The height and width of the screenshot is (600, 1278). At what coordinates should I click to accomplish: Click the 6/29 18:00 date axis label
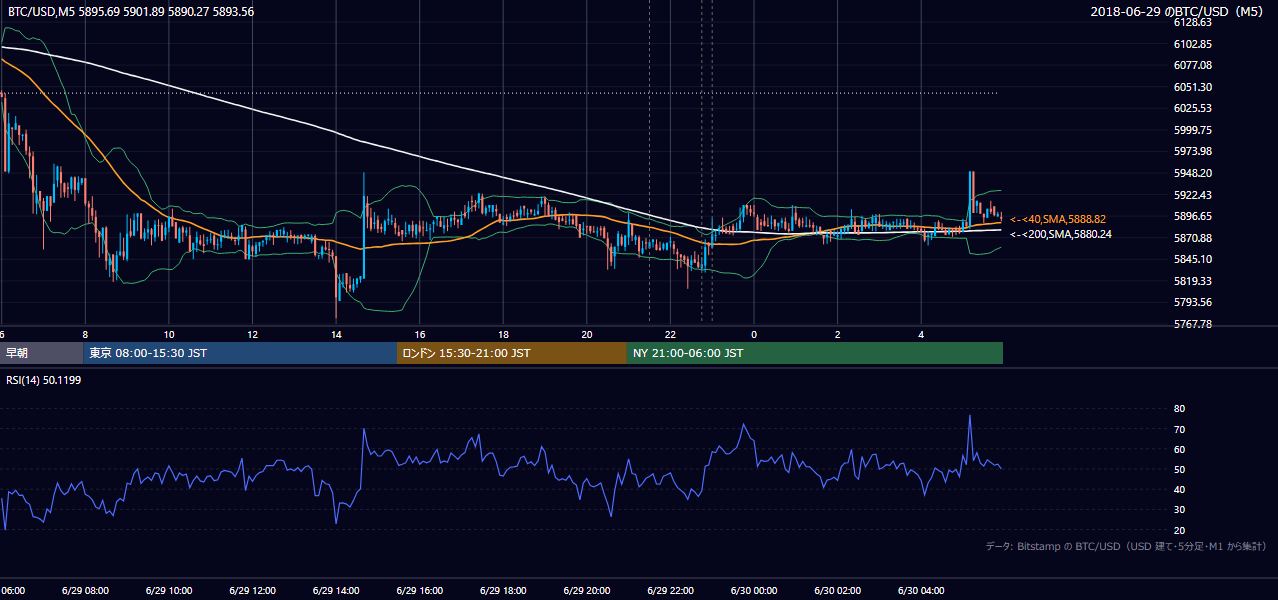click(503, 591)
